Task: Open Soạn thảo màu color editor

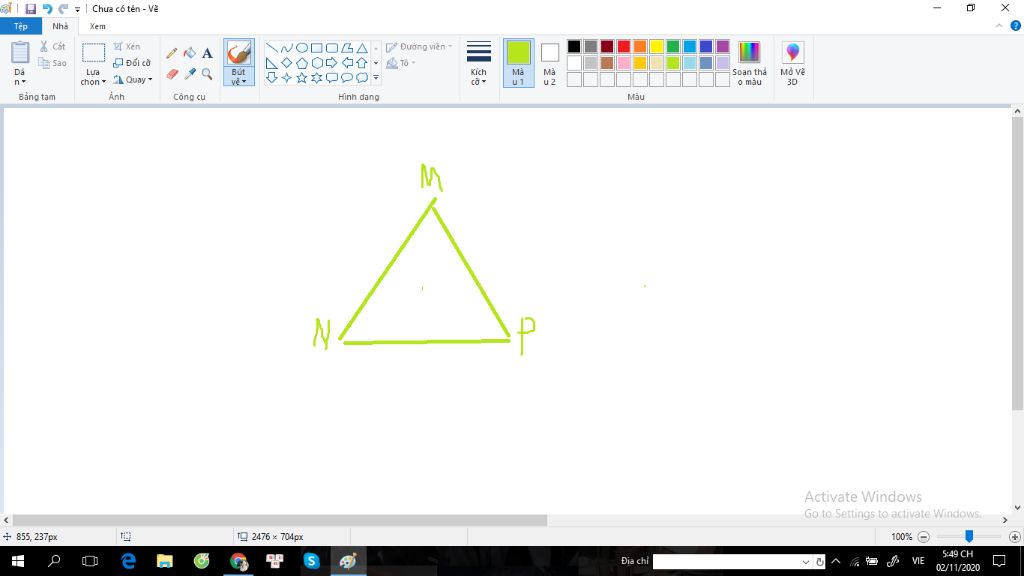Action: 749,63
